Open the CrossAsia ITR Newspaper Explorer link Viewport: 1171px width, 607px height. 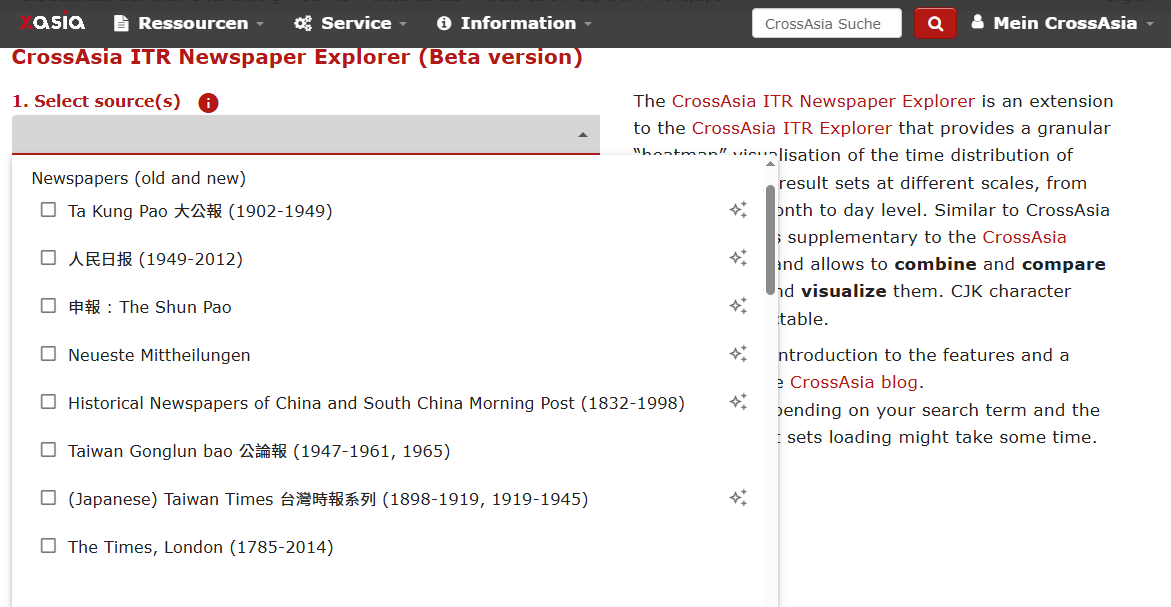pyautogui.click(x=823, y=101)
